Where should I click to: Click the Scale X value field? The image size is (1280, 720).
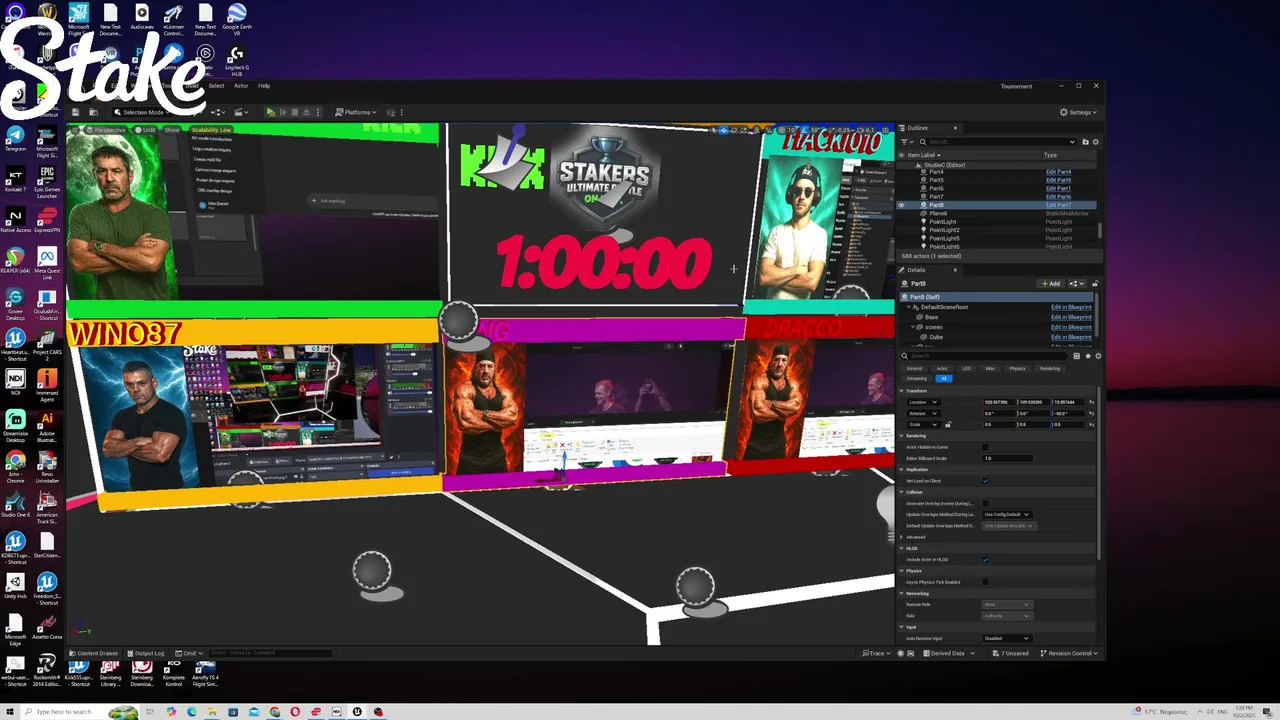pos(1000,424)
